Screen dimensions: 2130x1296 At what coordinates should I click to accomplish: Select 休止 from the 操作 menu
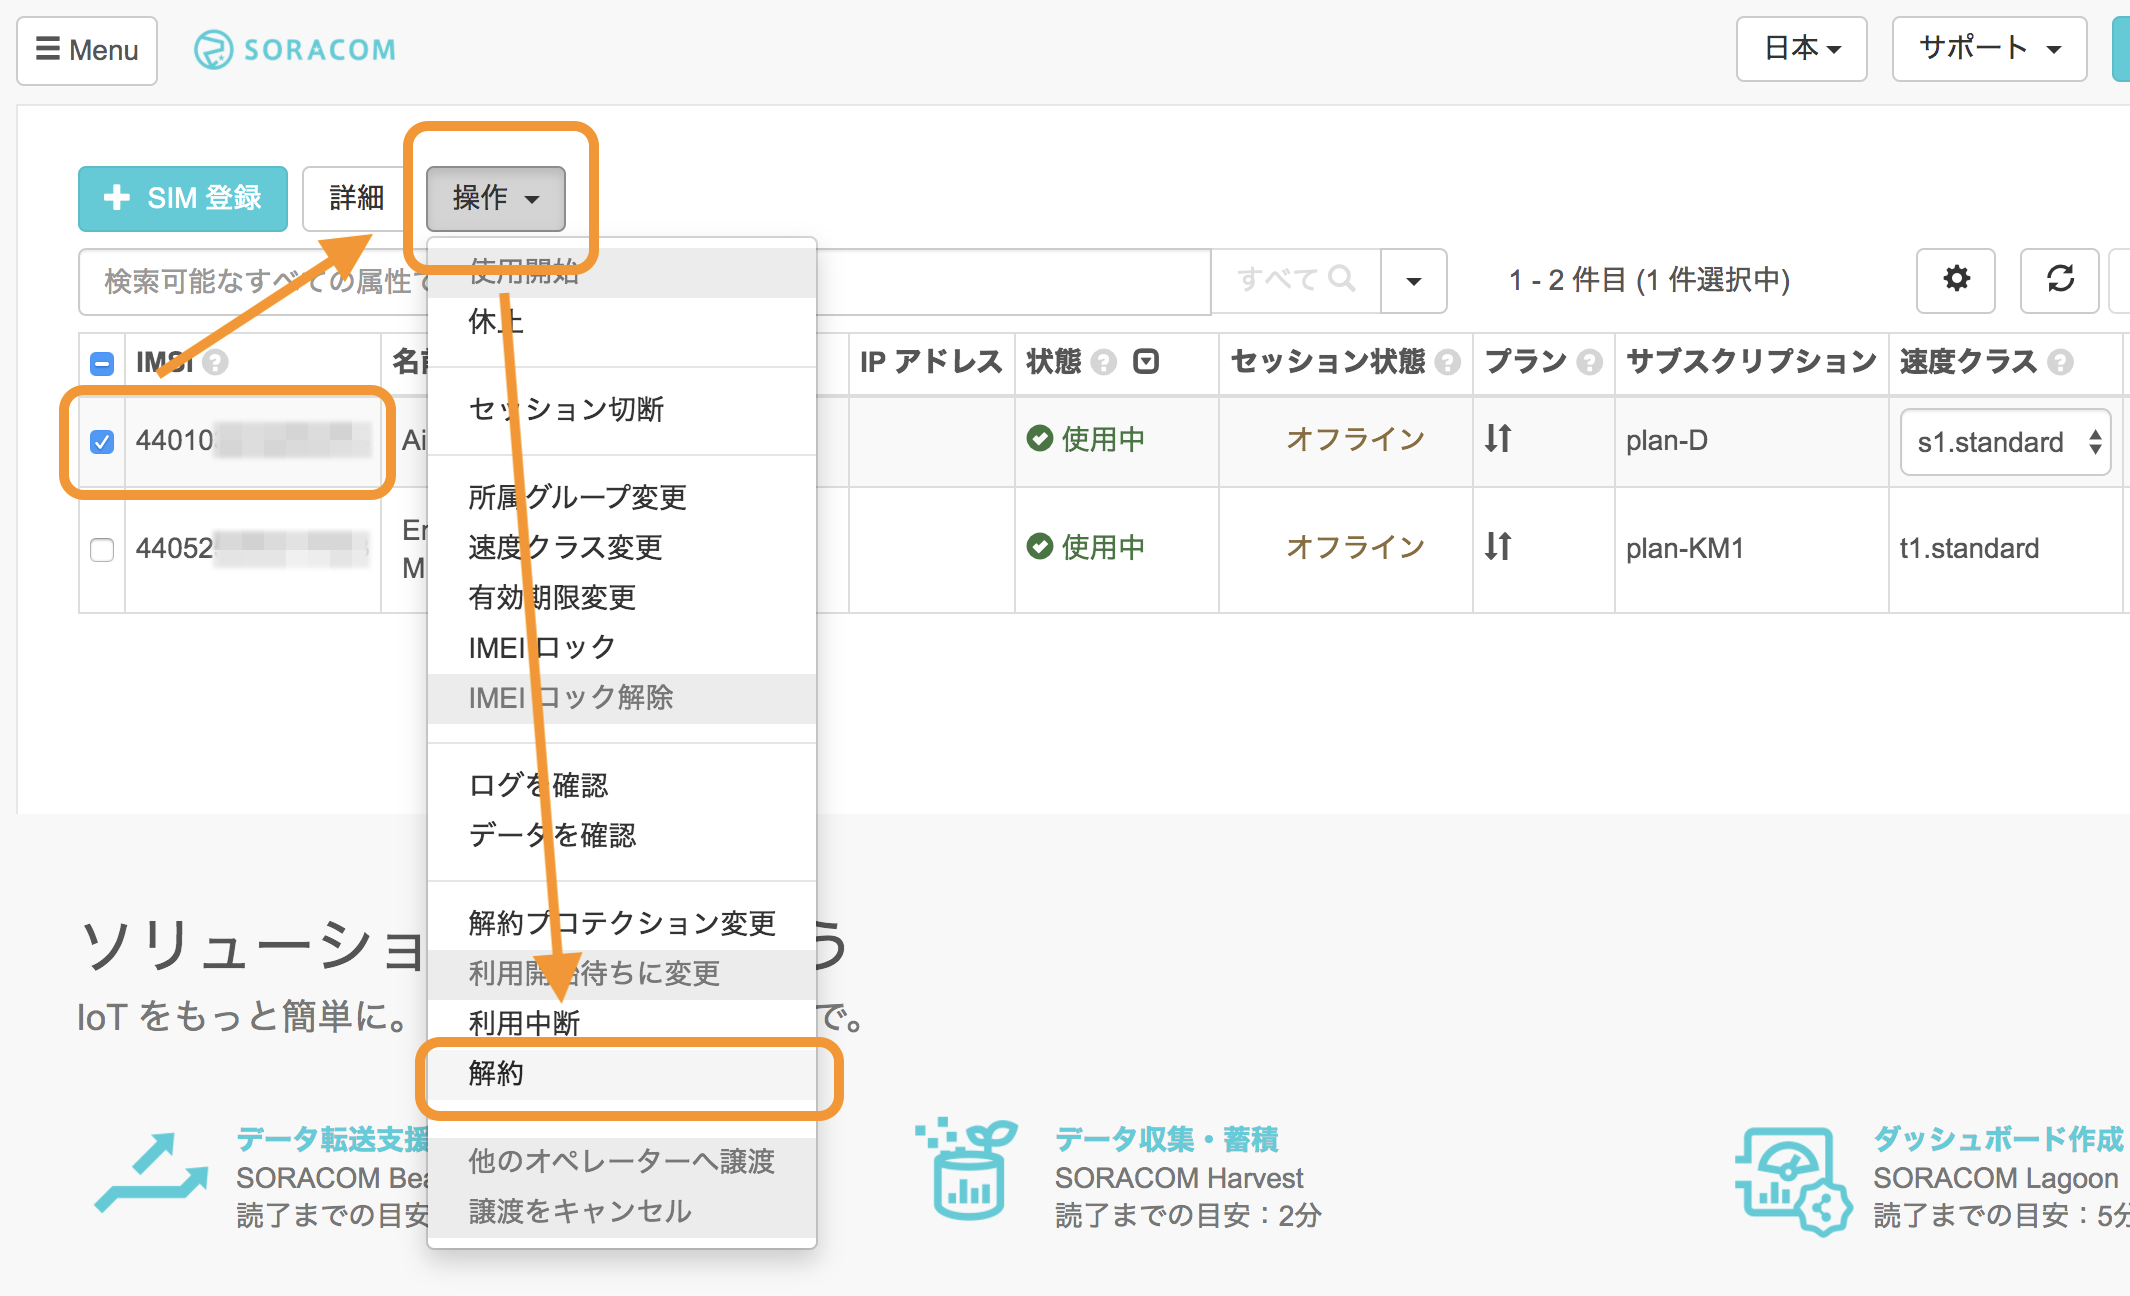pyautogui.click(x=622, y=322)
